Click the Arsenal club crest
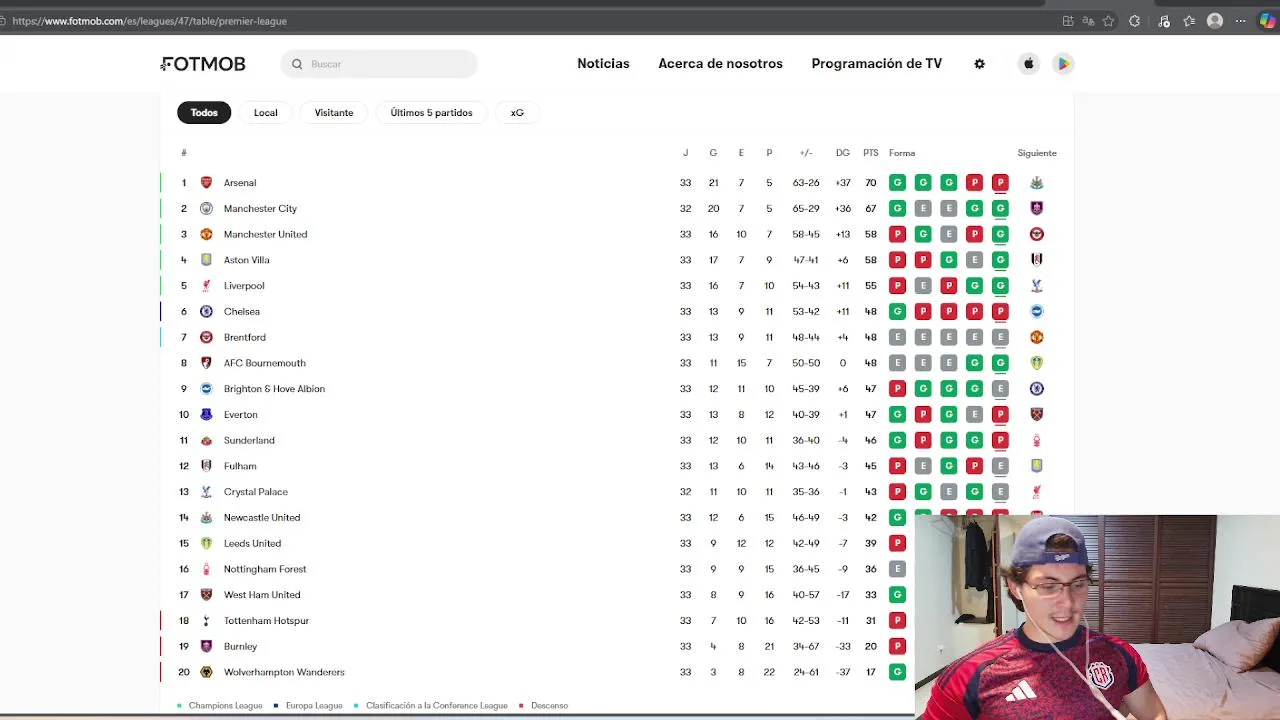The width and height of the screenshot is (1280, 720). 206,183
